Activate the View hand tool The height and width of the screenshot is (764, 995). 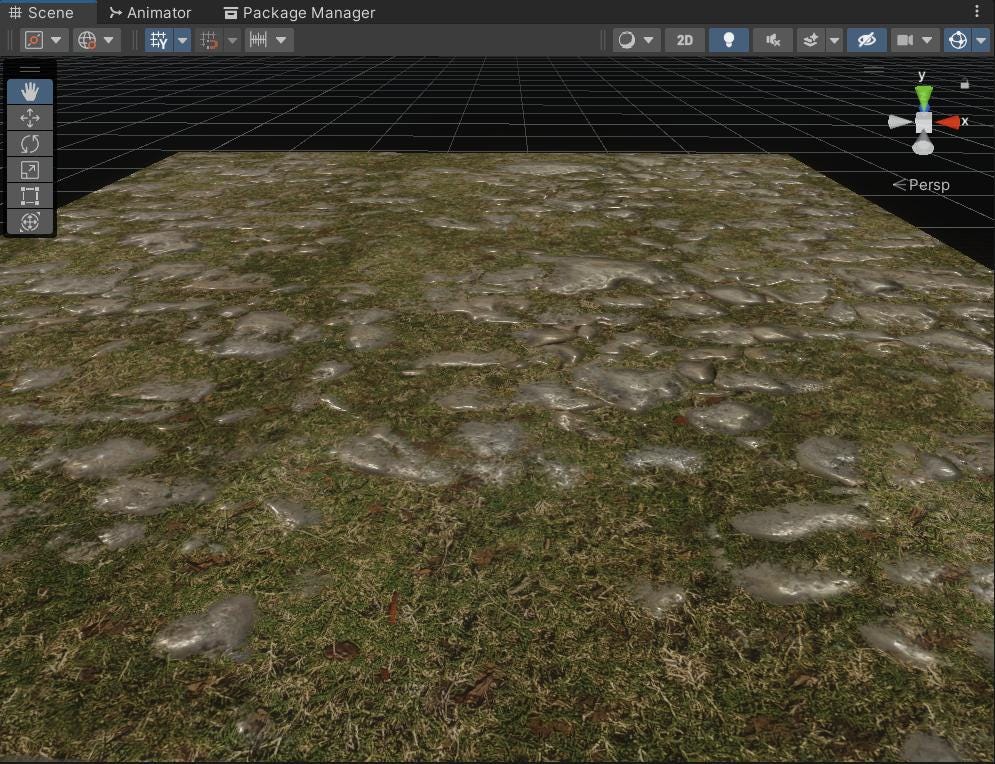(29, 91)
